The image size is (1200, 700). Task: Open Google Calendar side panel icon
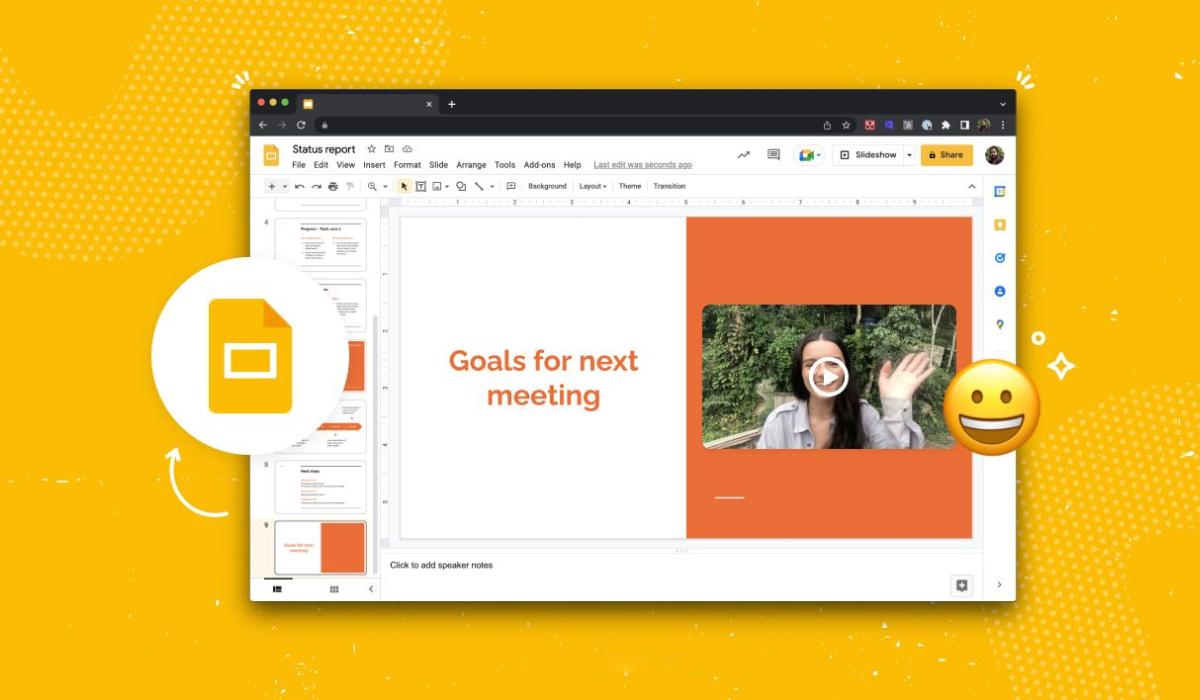[x=999, y=192]
